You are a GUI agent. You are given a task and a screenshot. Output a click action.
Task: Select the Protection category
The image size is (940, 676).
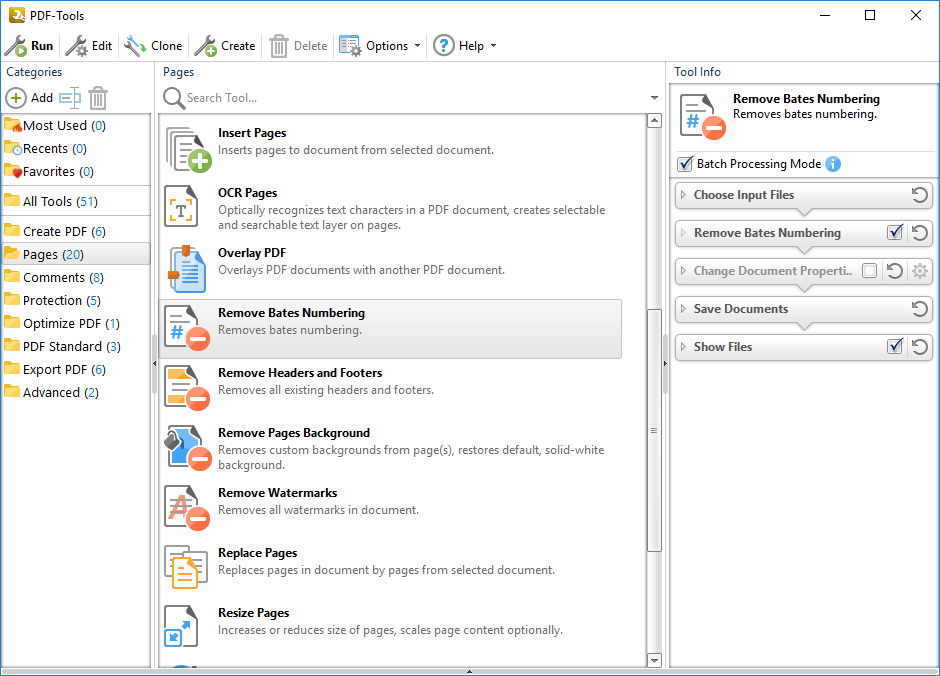click(x=52, y=300)
